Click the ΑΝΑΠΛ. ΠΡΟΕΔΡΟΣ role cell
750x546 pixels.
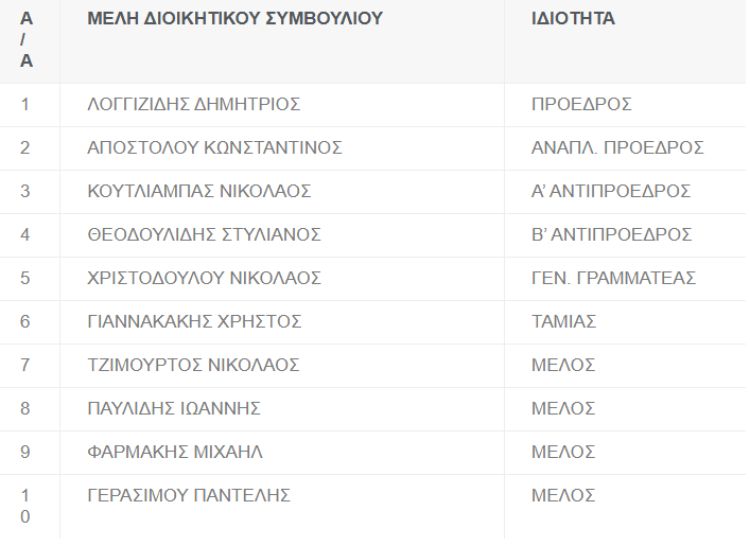pos(617,149)
